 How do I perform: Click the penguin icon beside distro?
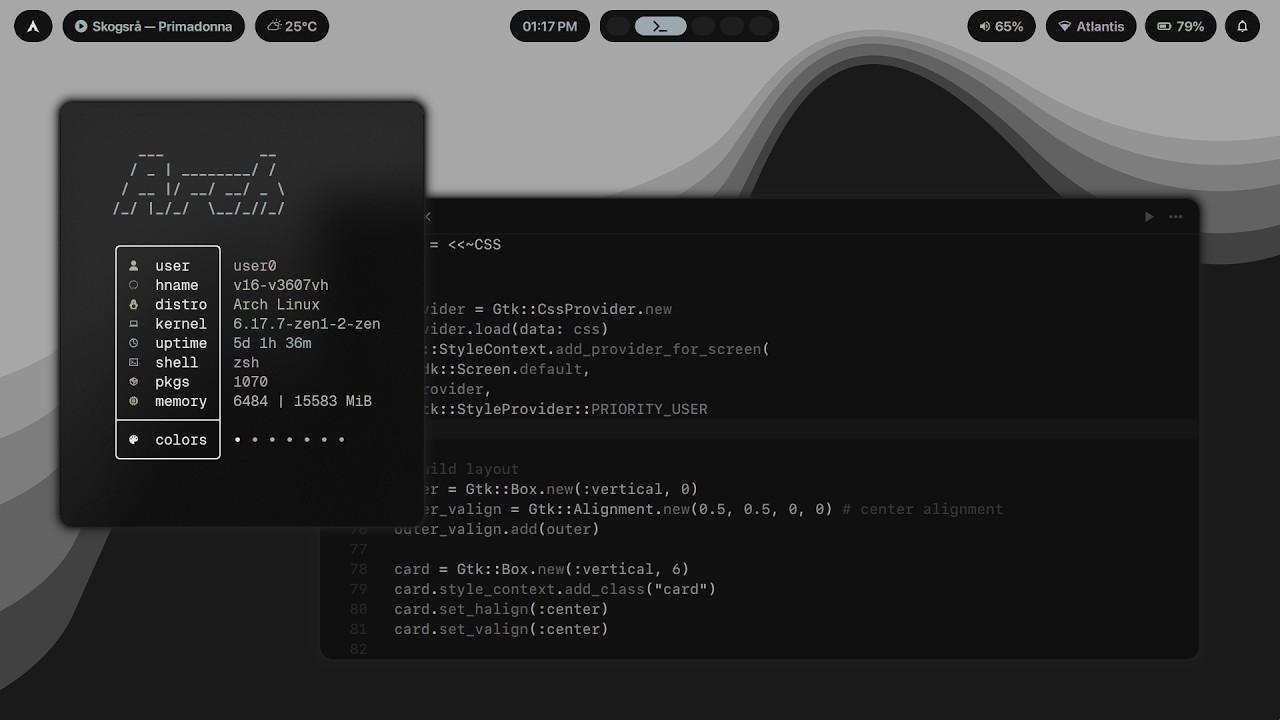[x=133, y=304]
